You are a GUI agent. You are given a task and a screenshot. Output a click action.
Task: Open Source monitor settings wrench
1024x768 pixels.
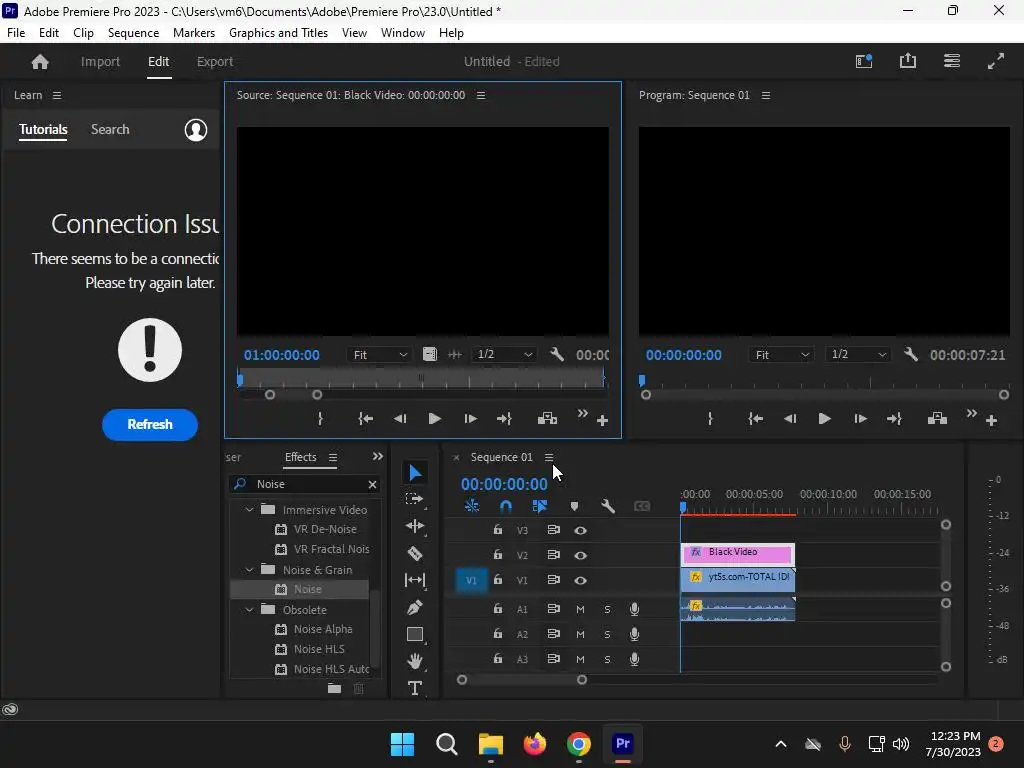point(557,354)
